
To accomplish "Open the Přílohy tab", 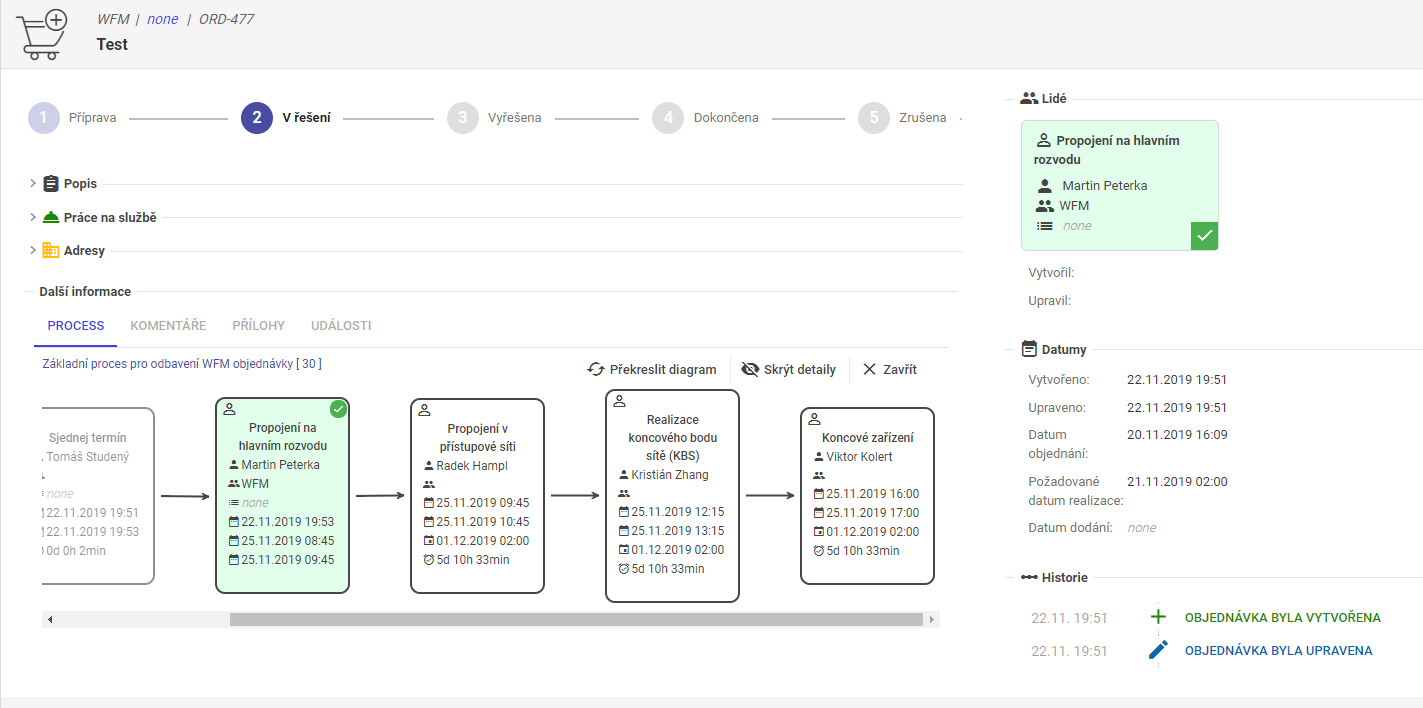I will 258,326.
